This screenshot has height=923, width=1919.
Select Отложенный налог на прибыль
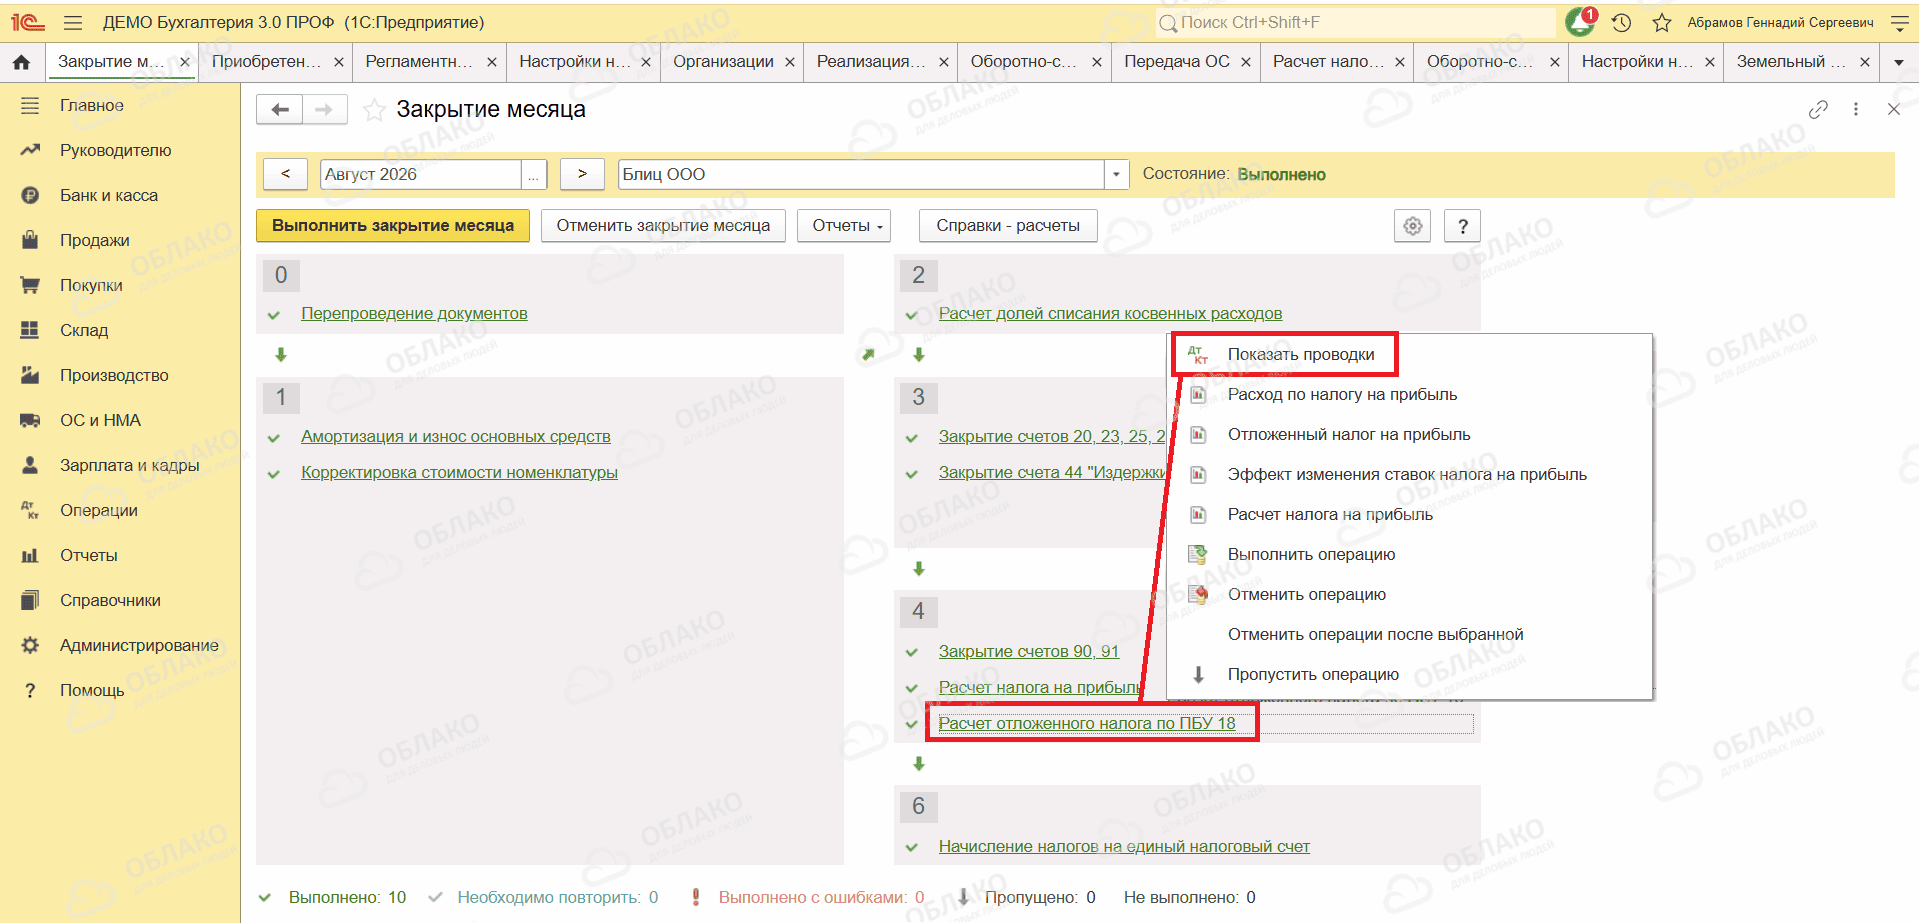tap(1349, 434)
